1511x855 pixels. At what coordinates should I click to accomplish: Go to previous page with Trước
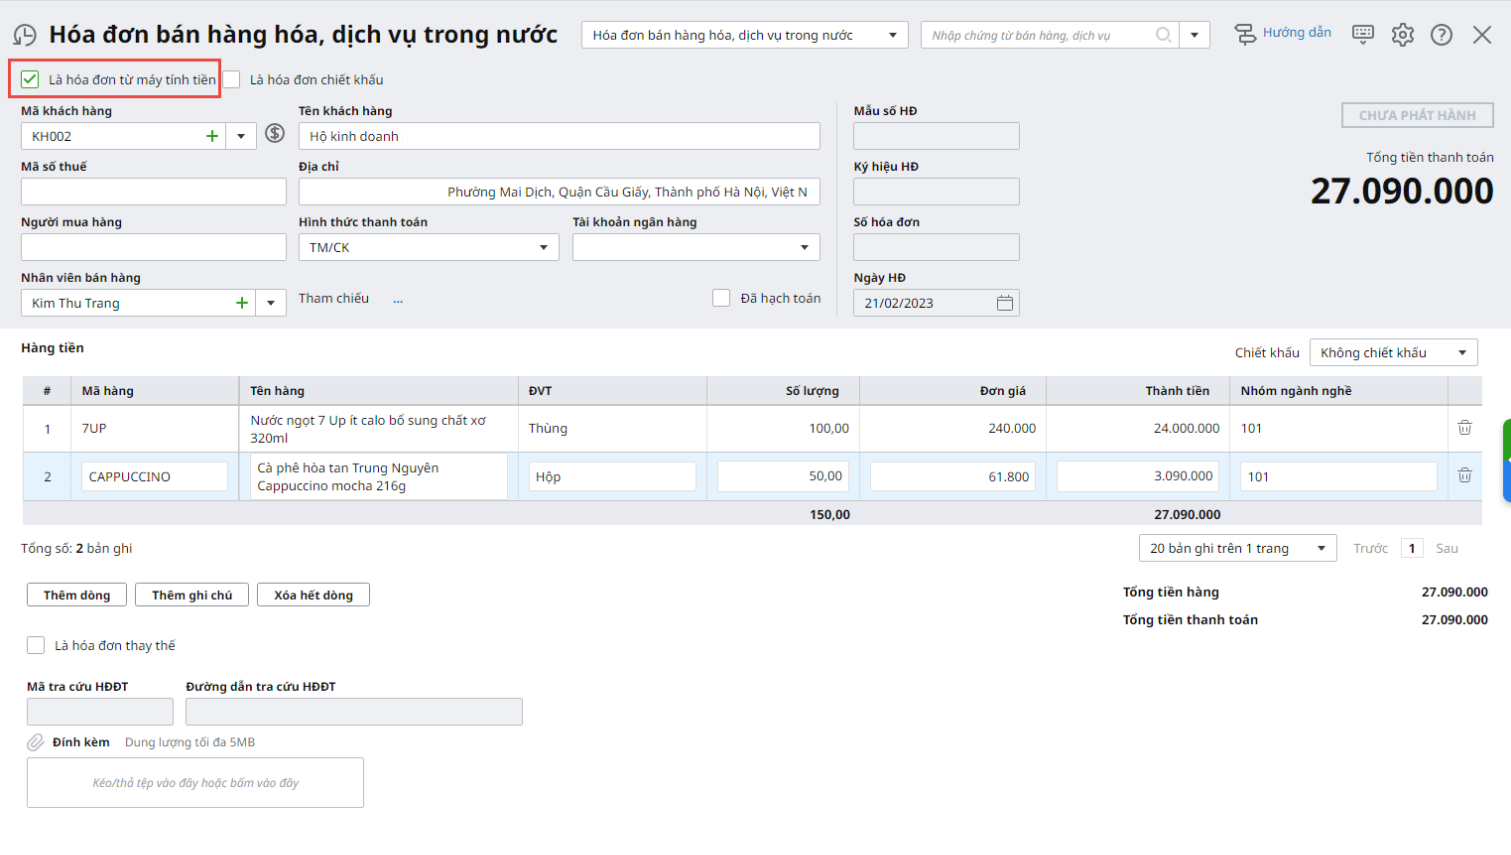[x=1370, y=548]
